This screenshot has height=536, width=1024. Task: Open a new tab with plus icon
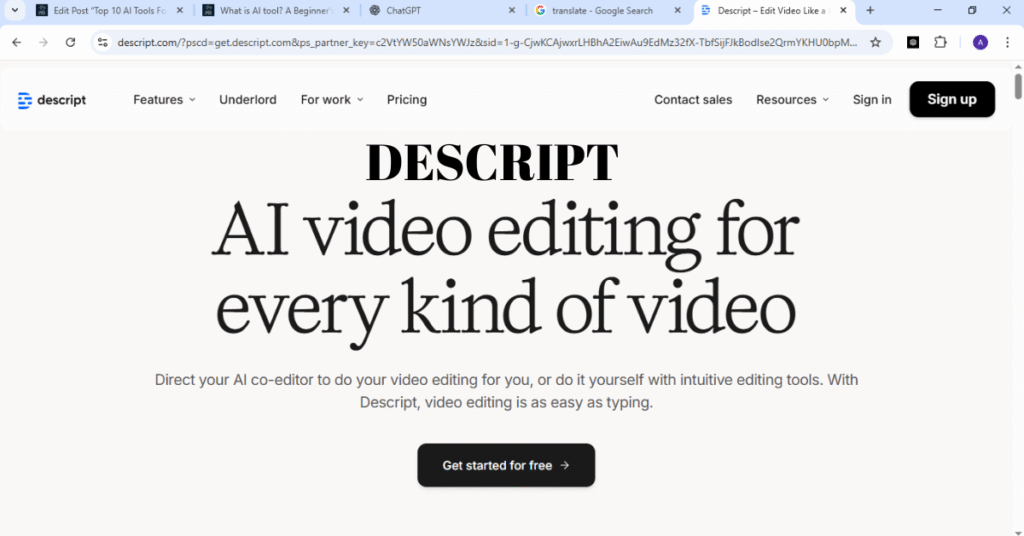point(870,10)
